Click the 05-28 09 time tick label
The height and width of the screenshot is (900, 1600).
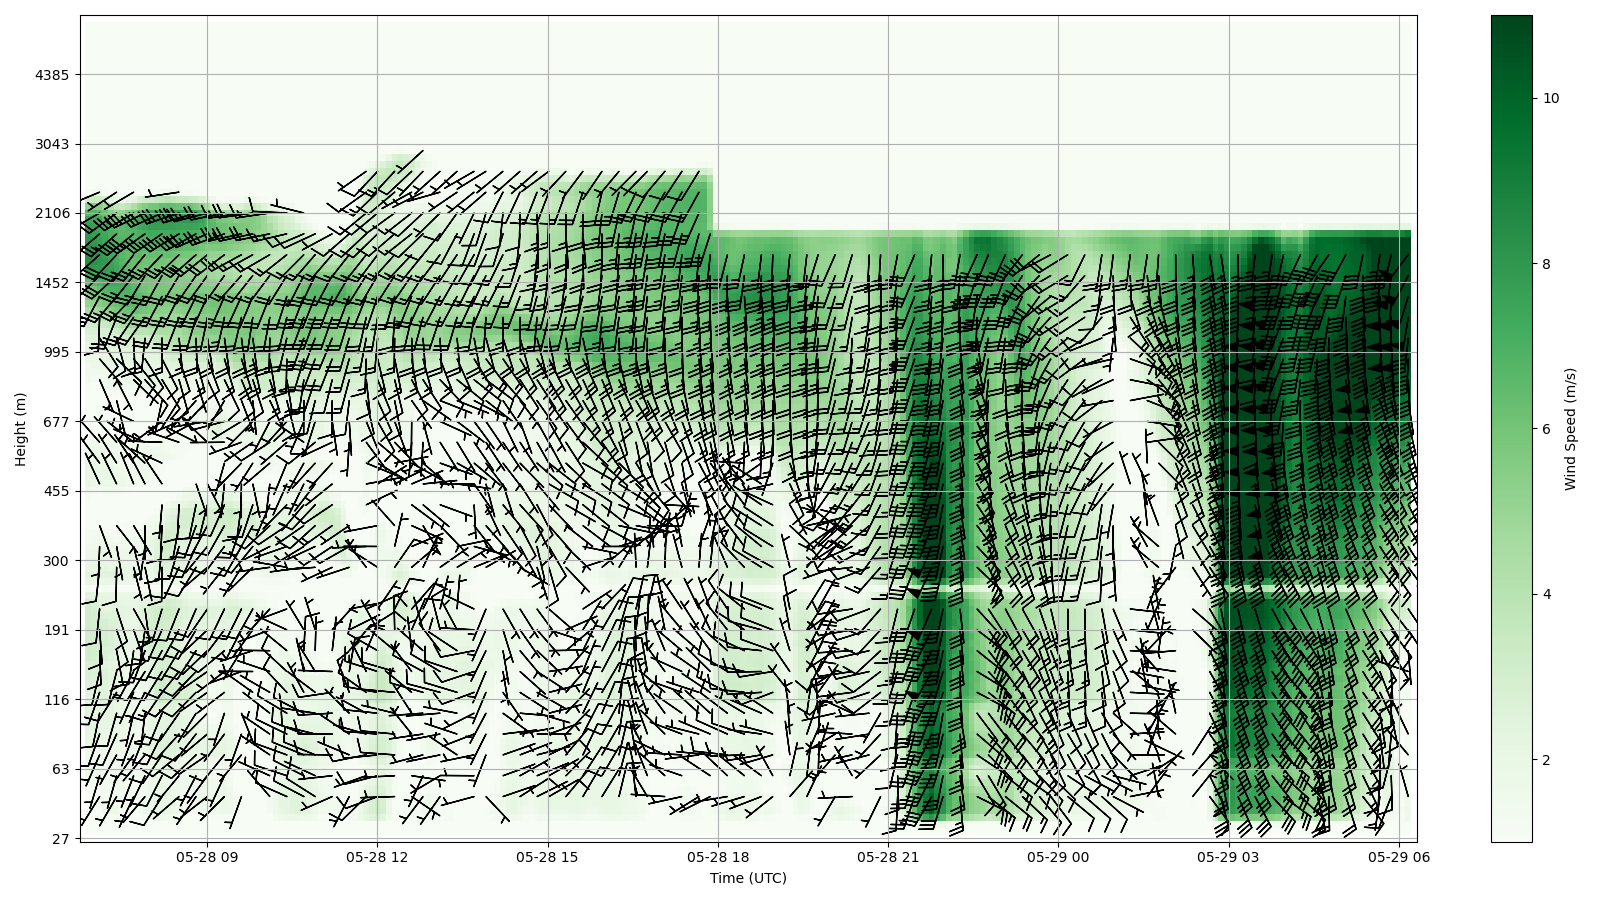tap(208, 857)
